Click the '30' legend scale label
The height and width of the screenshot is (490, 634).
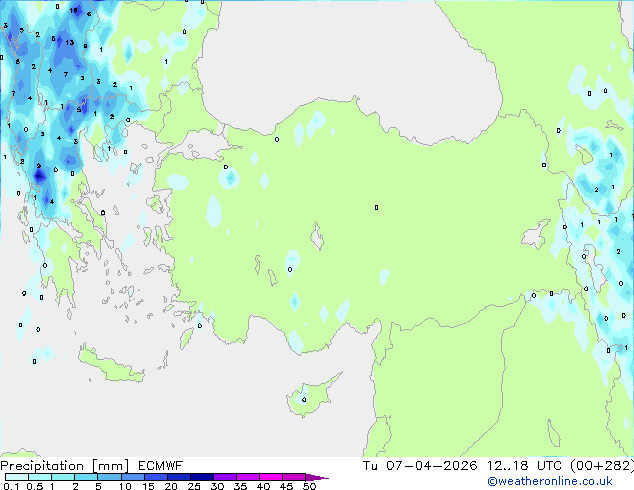[217, 486]
